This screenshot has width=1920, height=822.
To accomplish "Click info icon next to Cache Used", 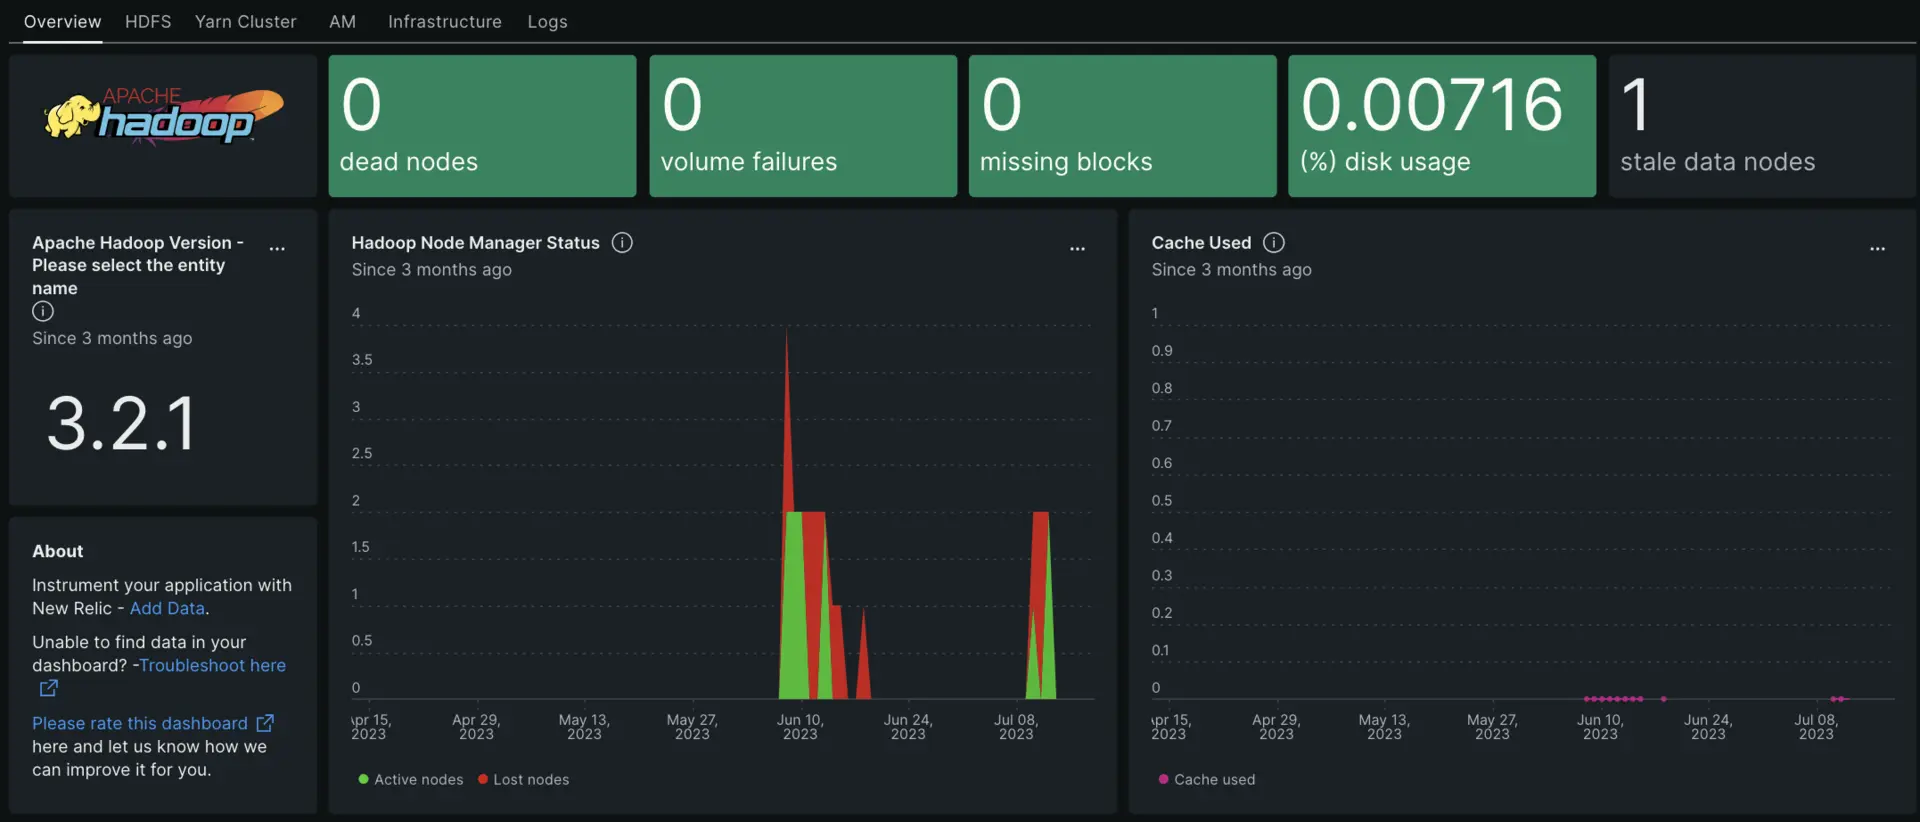I will point(1273,243).
